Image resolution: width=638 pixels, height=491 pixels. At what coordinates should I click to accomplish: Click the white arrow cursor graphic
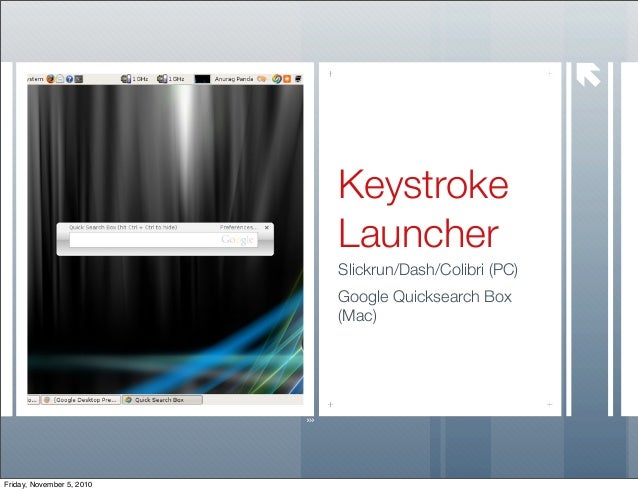[x=588, y=75]
